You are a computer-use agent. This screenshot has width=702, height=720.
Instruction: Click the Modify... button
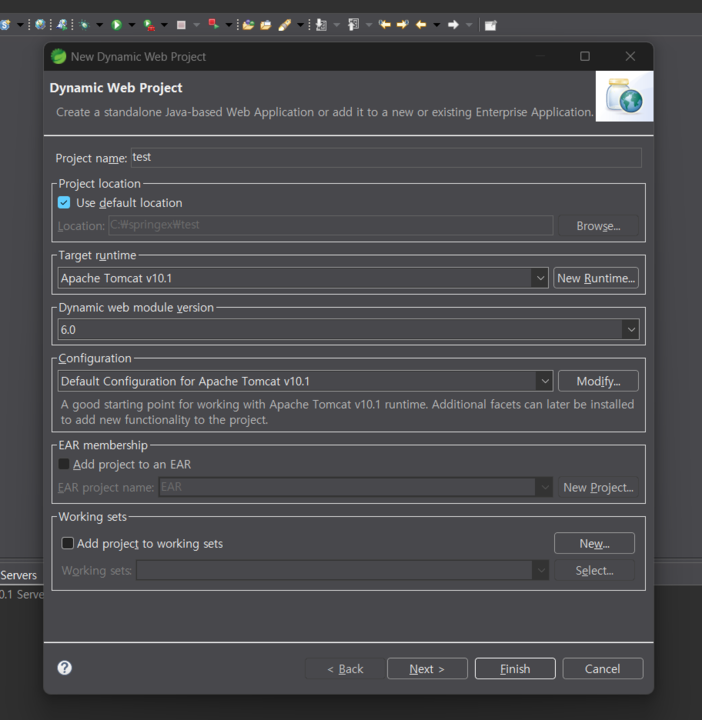pos(598,381)
